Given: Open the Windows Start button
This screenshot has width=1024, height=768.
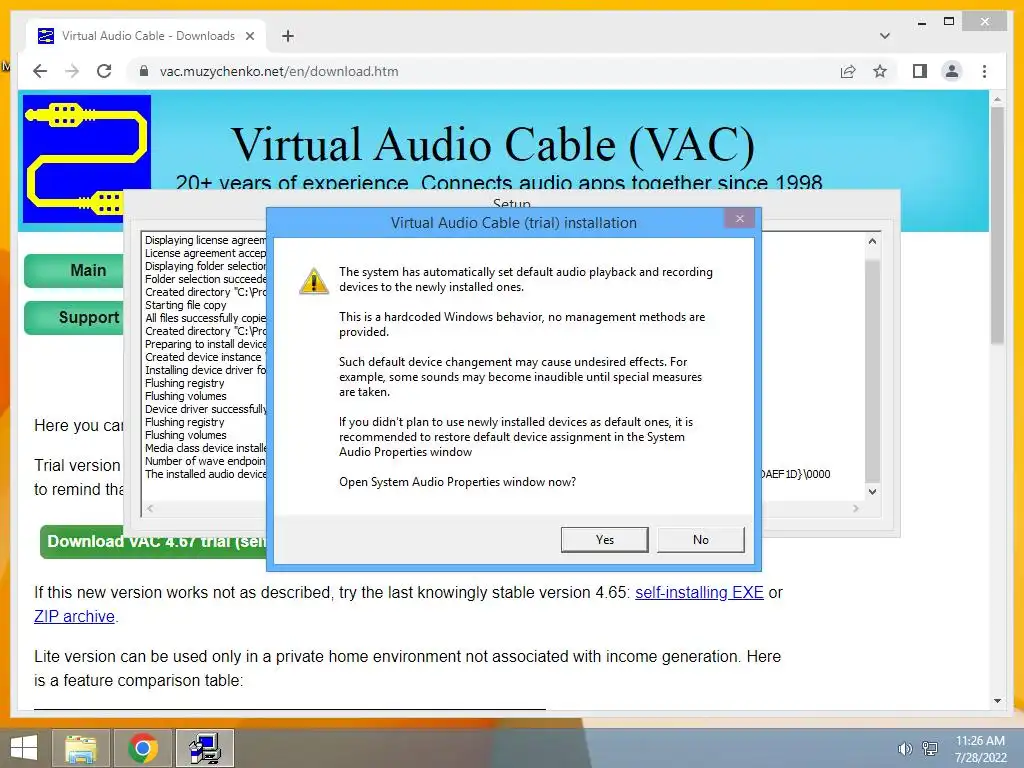Looking at the screenshot, I should (x=24, y=748).
